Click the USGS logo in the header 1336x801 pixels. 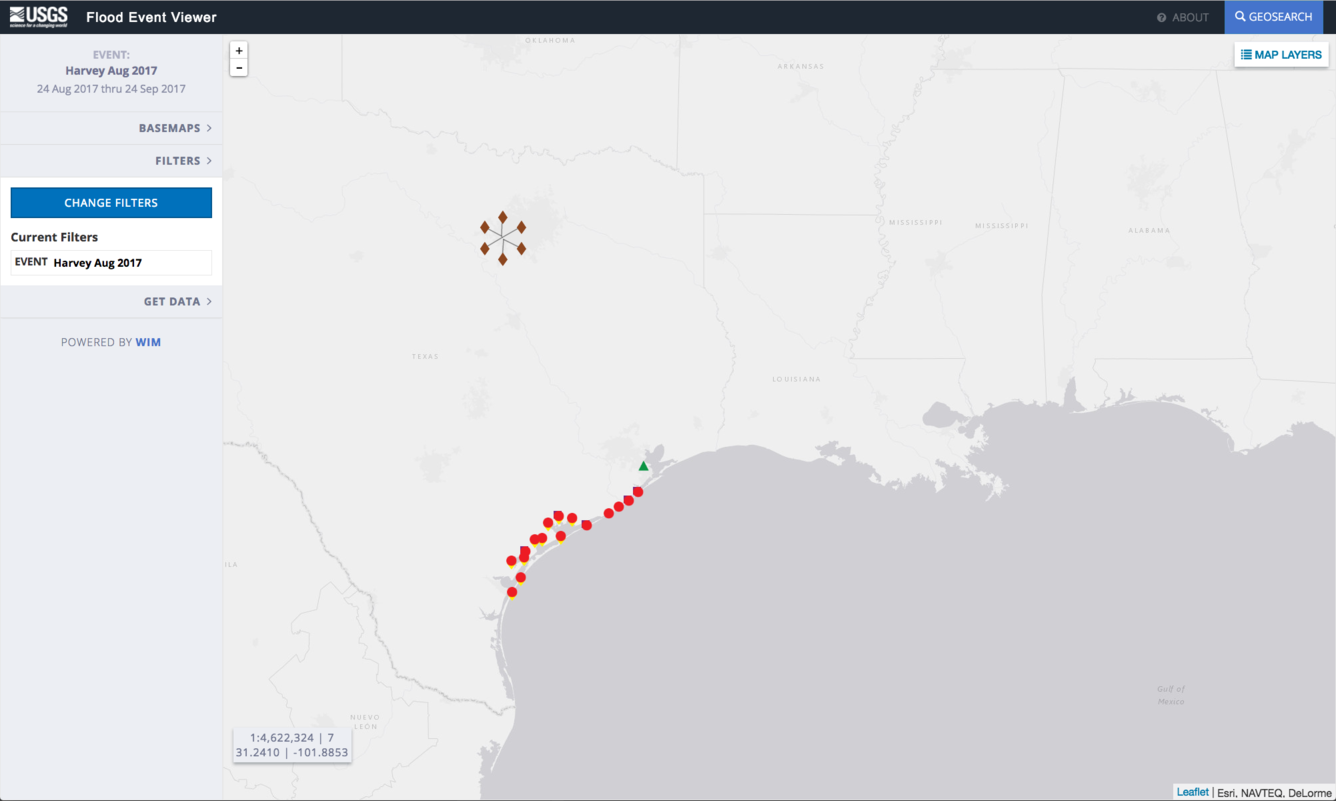click(39, 16)
